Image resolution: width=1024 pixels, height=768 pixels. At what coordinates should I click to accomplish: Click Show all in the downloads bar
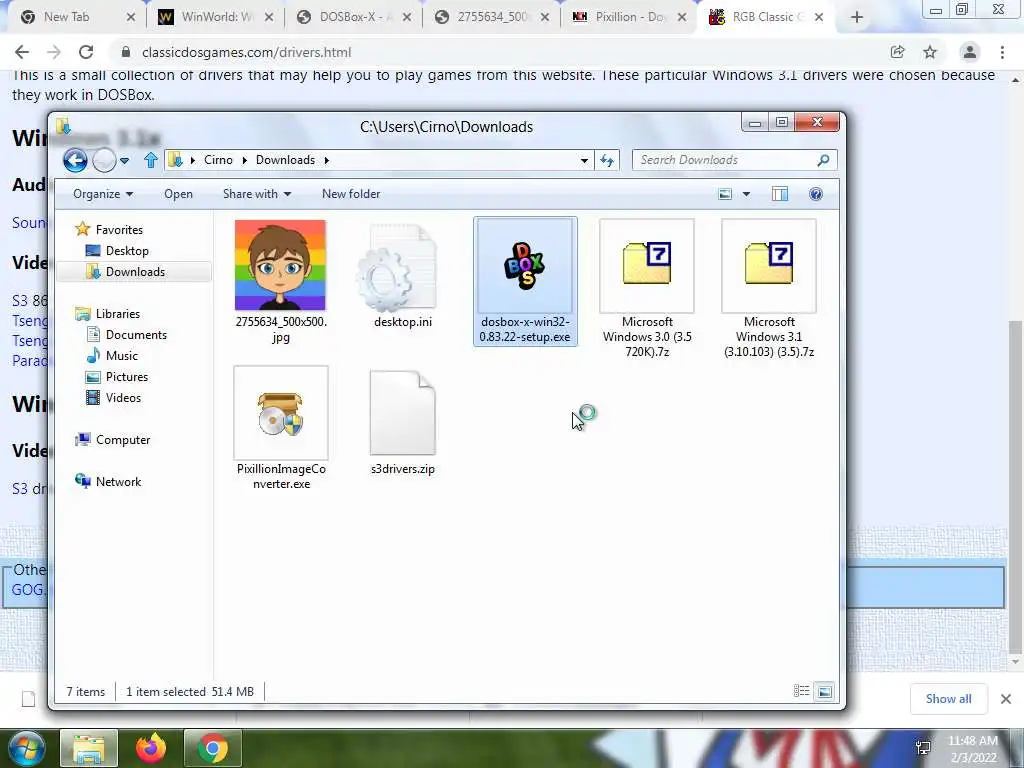coord(948,699)
